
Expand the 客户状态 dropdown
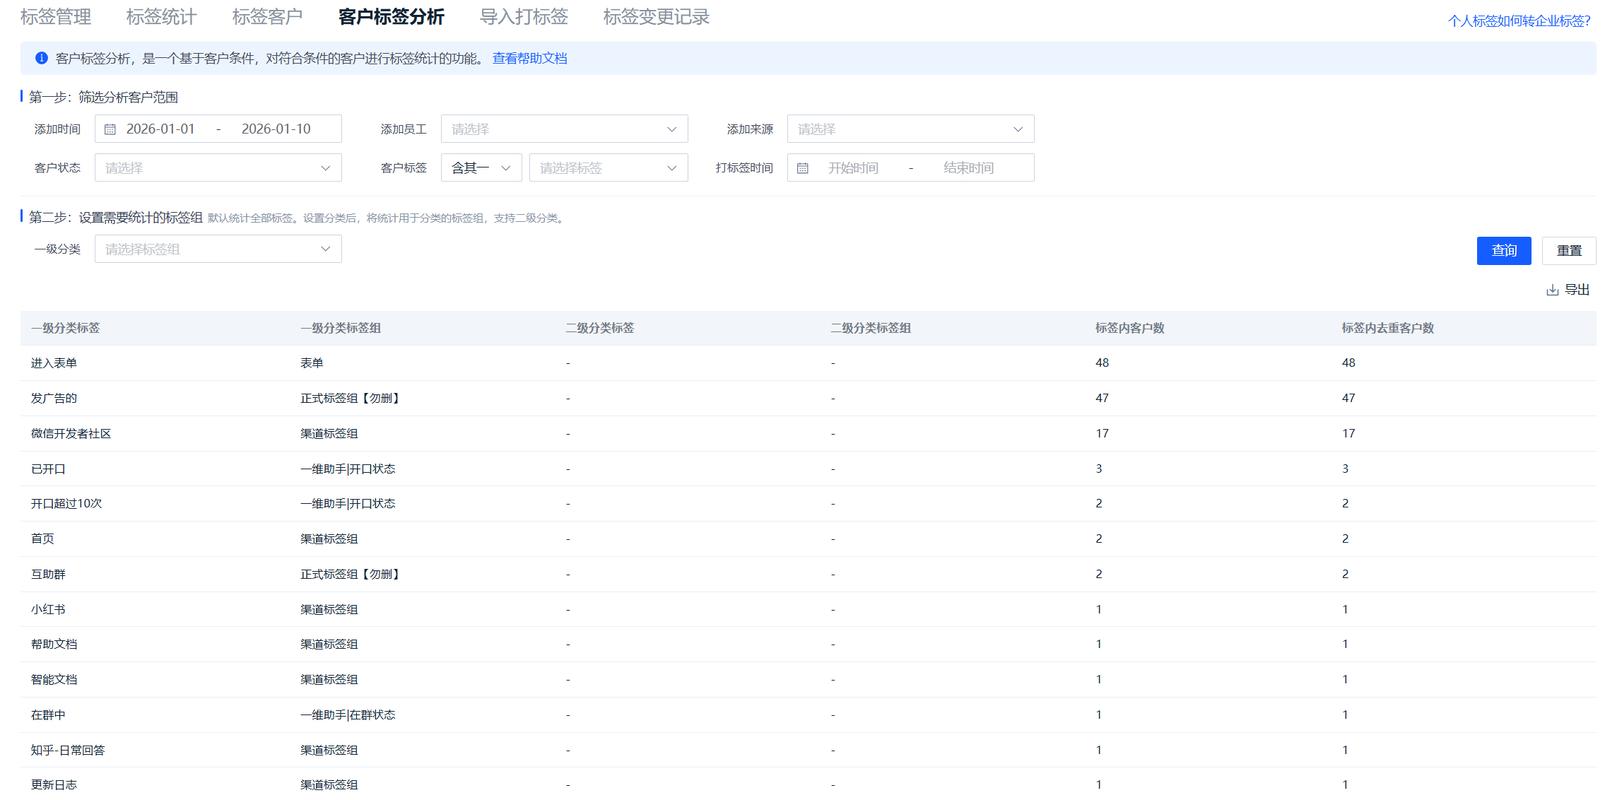tap(218, 168)
